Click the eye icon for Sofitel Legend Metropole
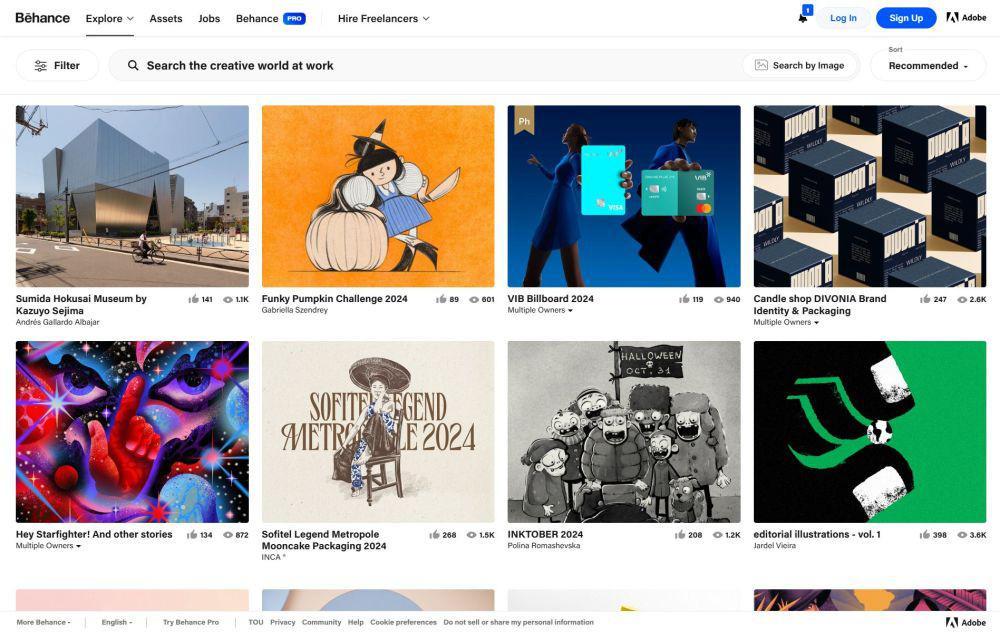Image resolution: width=1000 pixels, height=632 pixels. coord(471,535)
